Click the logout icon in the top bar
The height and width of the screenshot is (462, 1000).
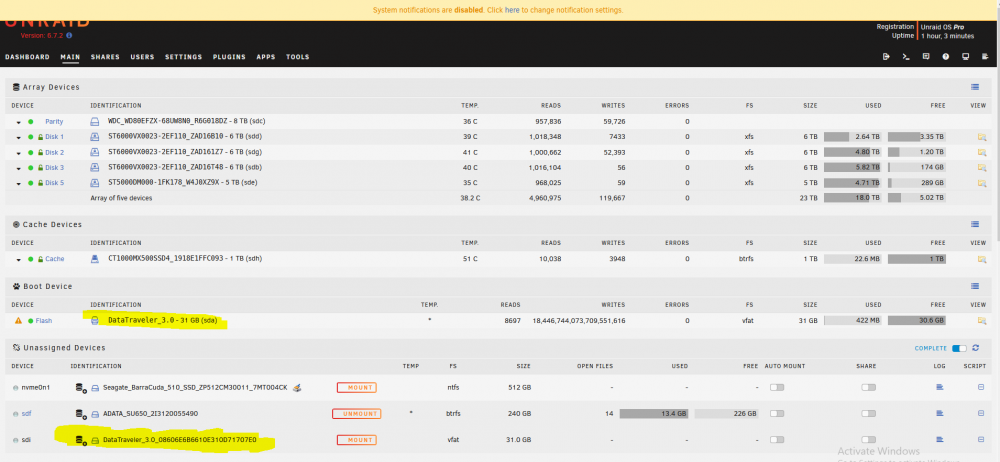(x=886, y=57)
